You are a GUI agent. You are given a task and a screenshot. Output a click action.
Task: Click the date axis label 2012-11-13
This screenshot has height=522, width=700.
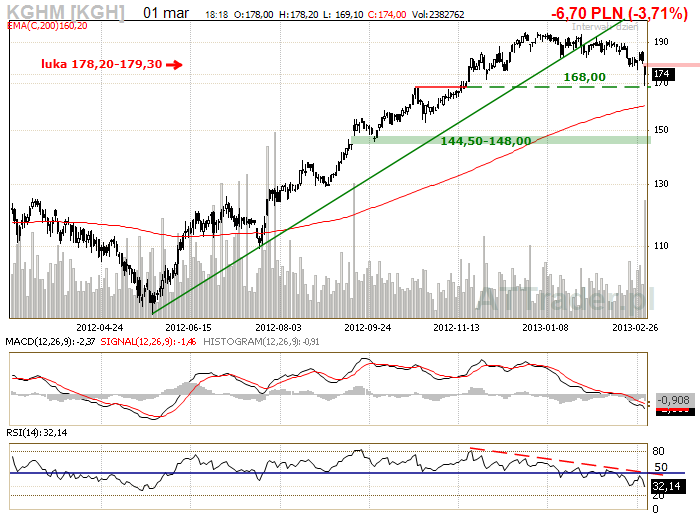point(456,328)
